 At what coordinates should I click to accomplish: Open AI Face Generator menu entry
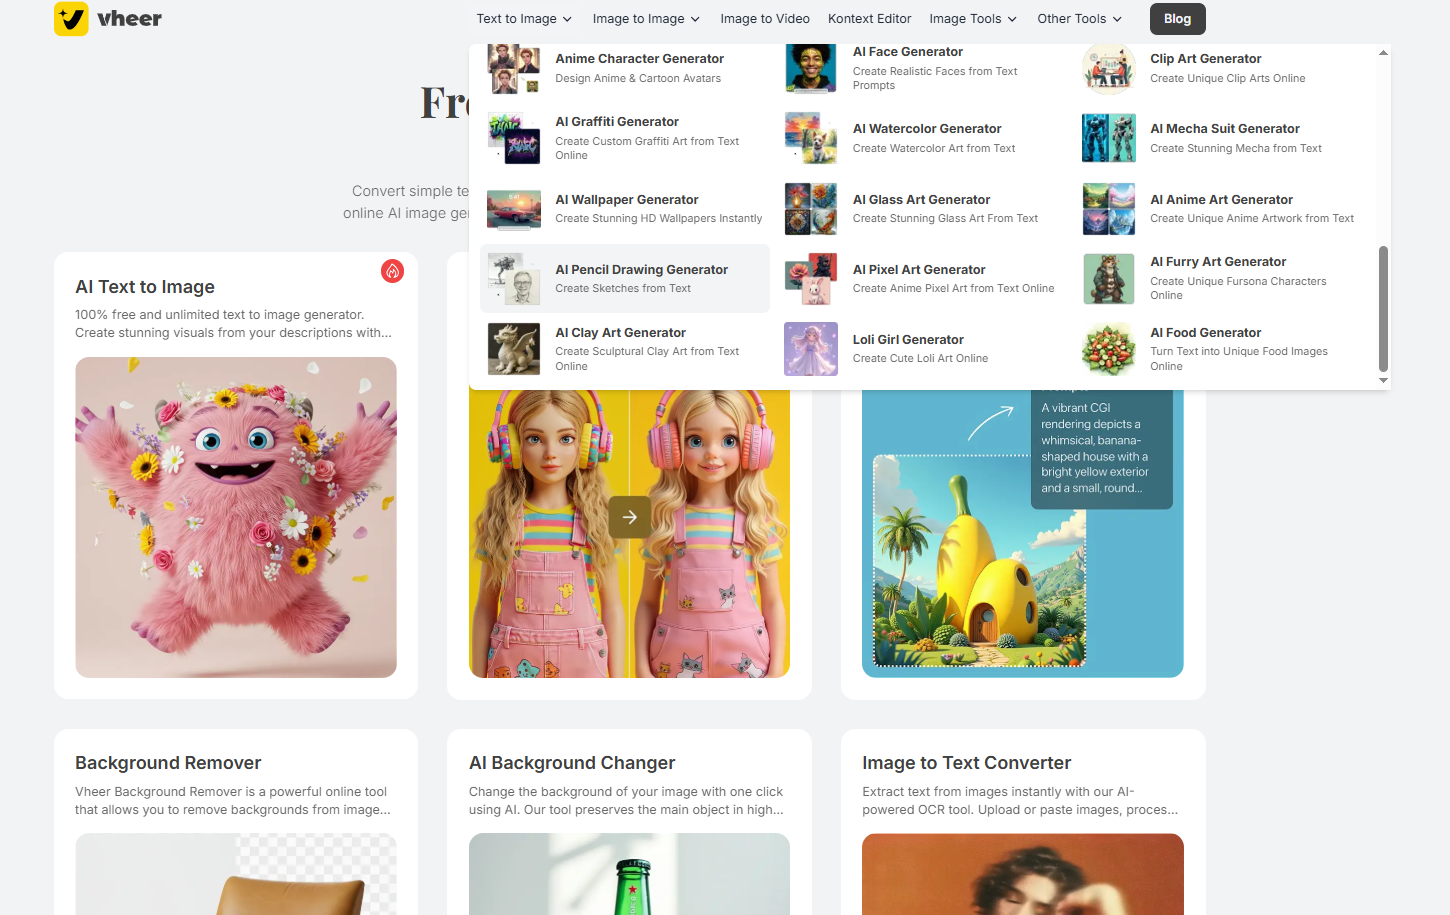(908, 52)
